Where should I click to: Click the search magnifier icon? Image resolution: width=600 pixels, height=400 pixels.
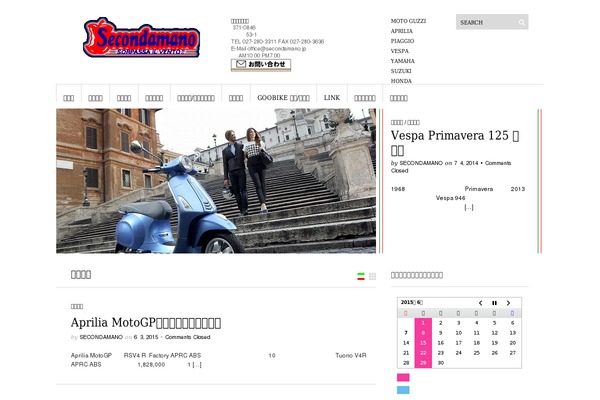522,22
